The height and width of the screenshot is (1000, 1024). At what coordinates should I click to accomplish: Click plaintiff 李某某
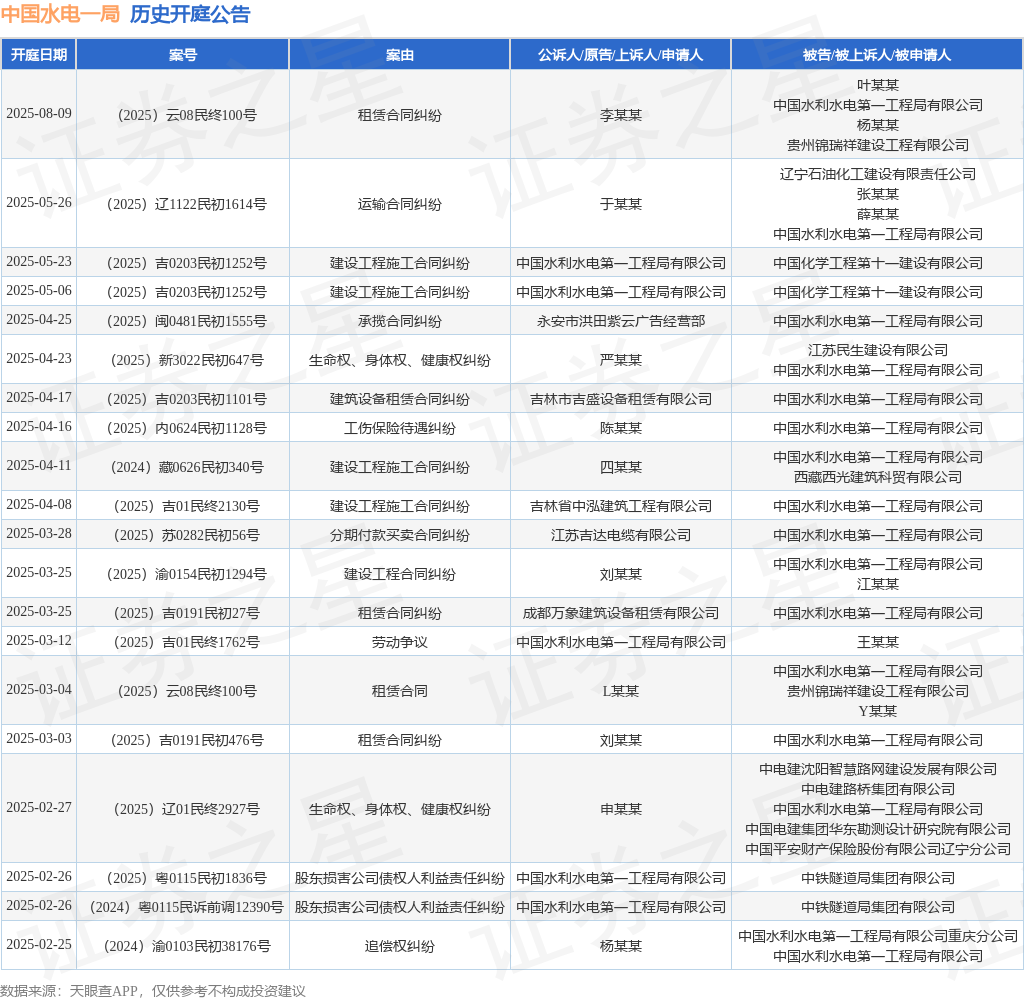620,116
